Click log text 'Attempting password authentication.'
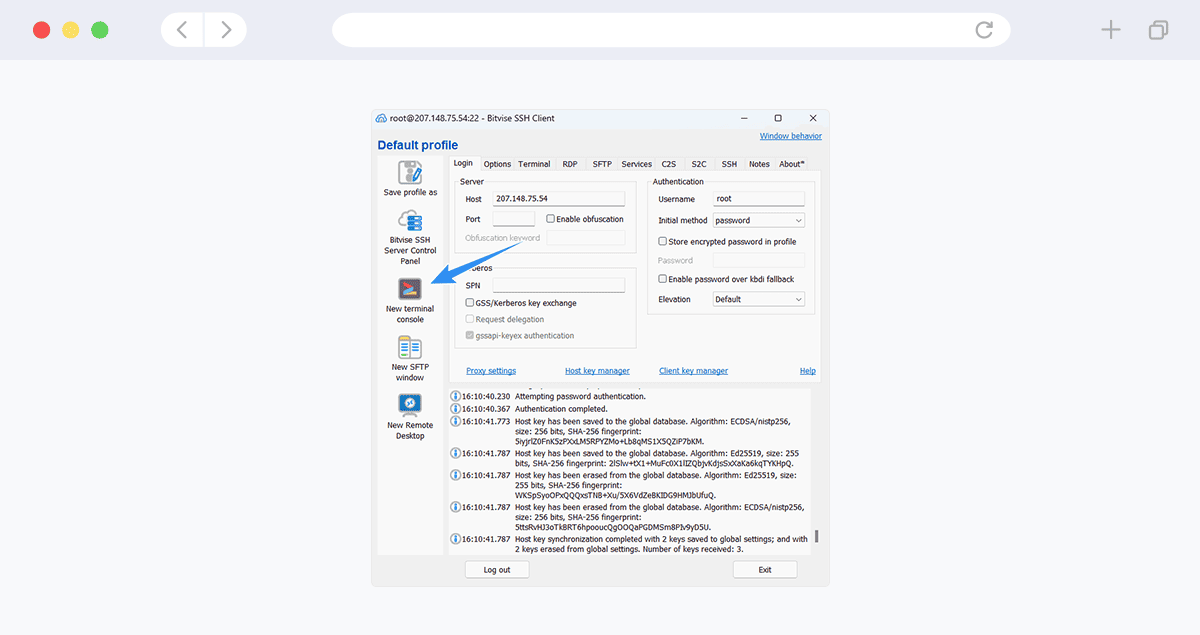The width and height of the screenshot is (1200, 635). click(x=580, y=396)
